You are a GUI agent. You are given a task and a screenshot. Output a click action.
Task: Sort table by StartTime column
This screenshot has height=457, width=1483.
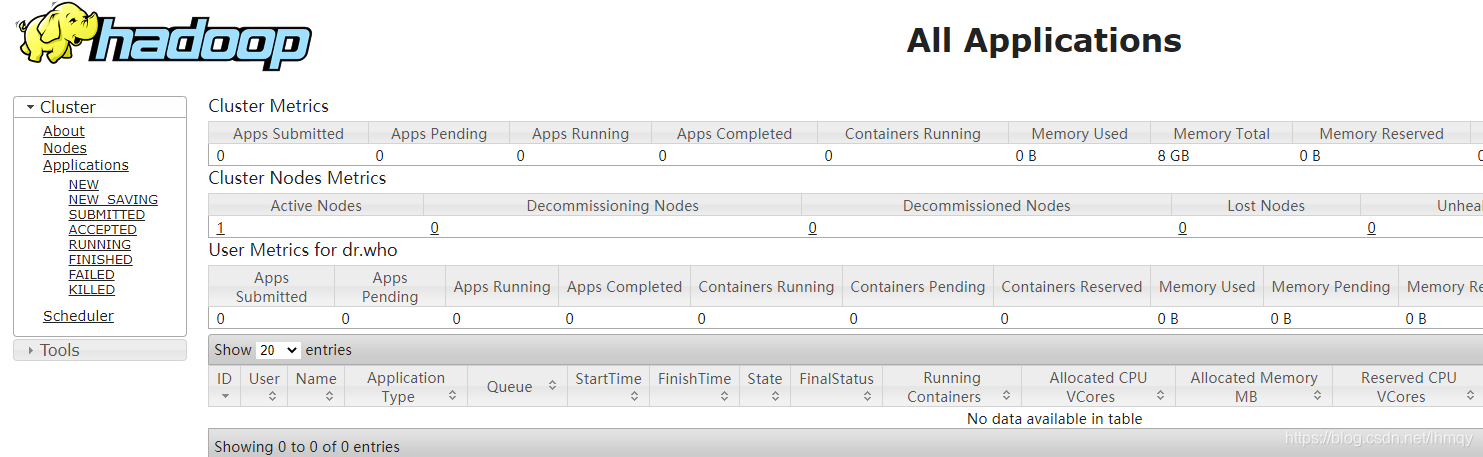coord(608,386)
